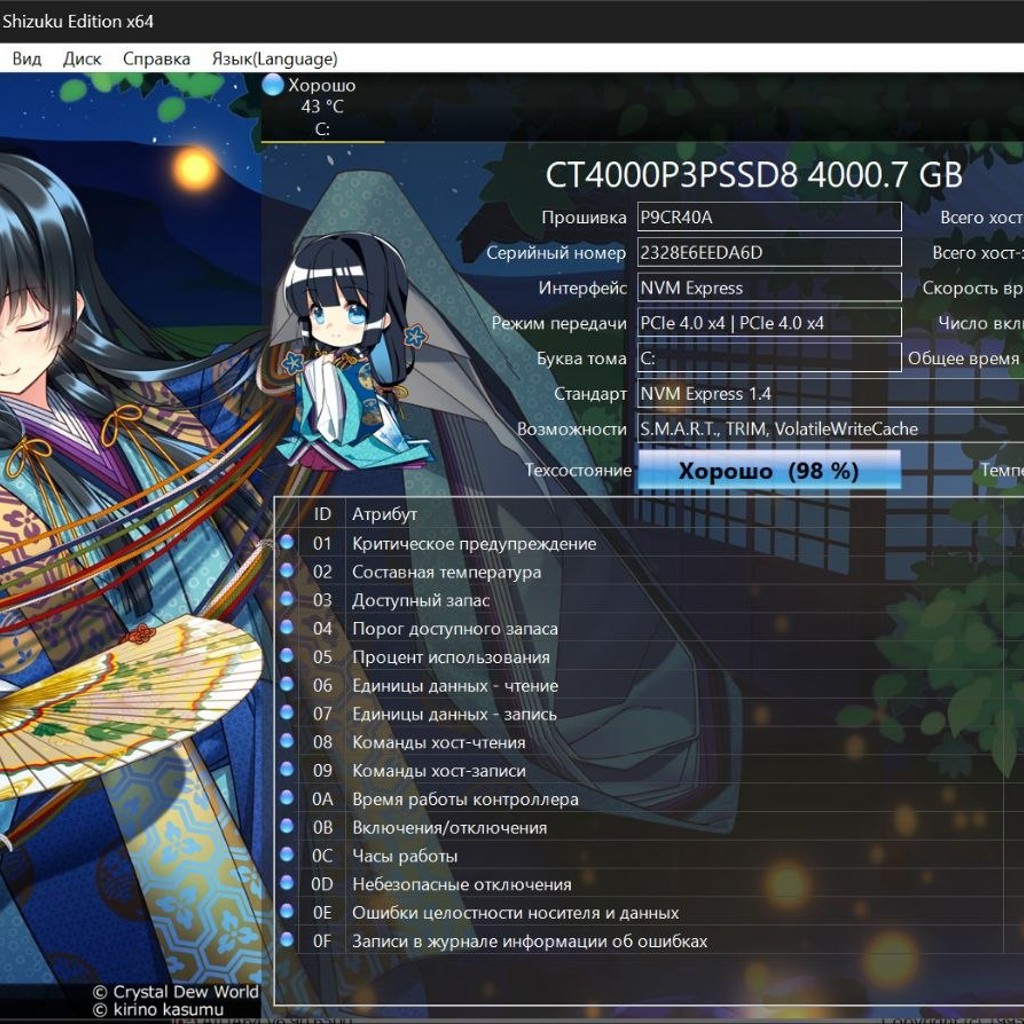Click the Возможности field S.M.A.R.T., TRIM
The image size is (1024, 1024).
[831, 428]
